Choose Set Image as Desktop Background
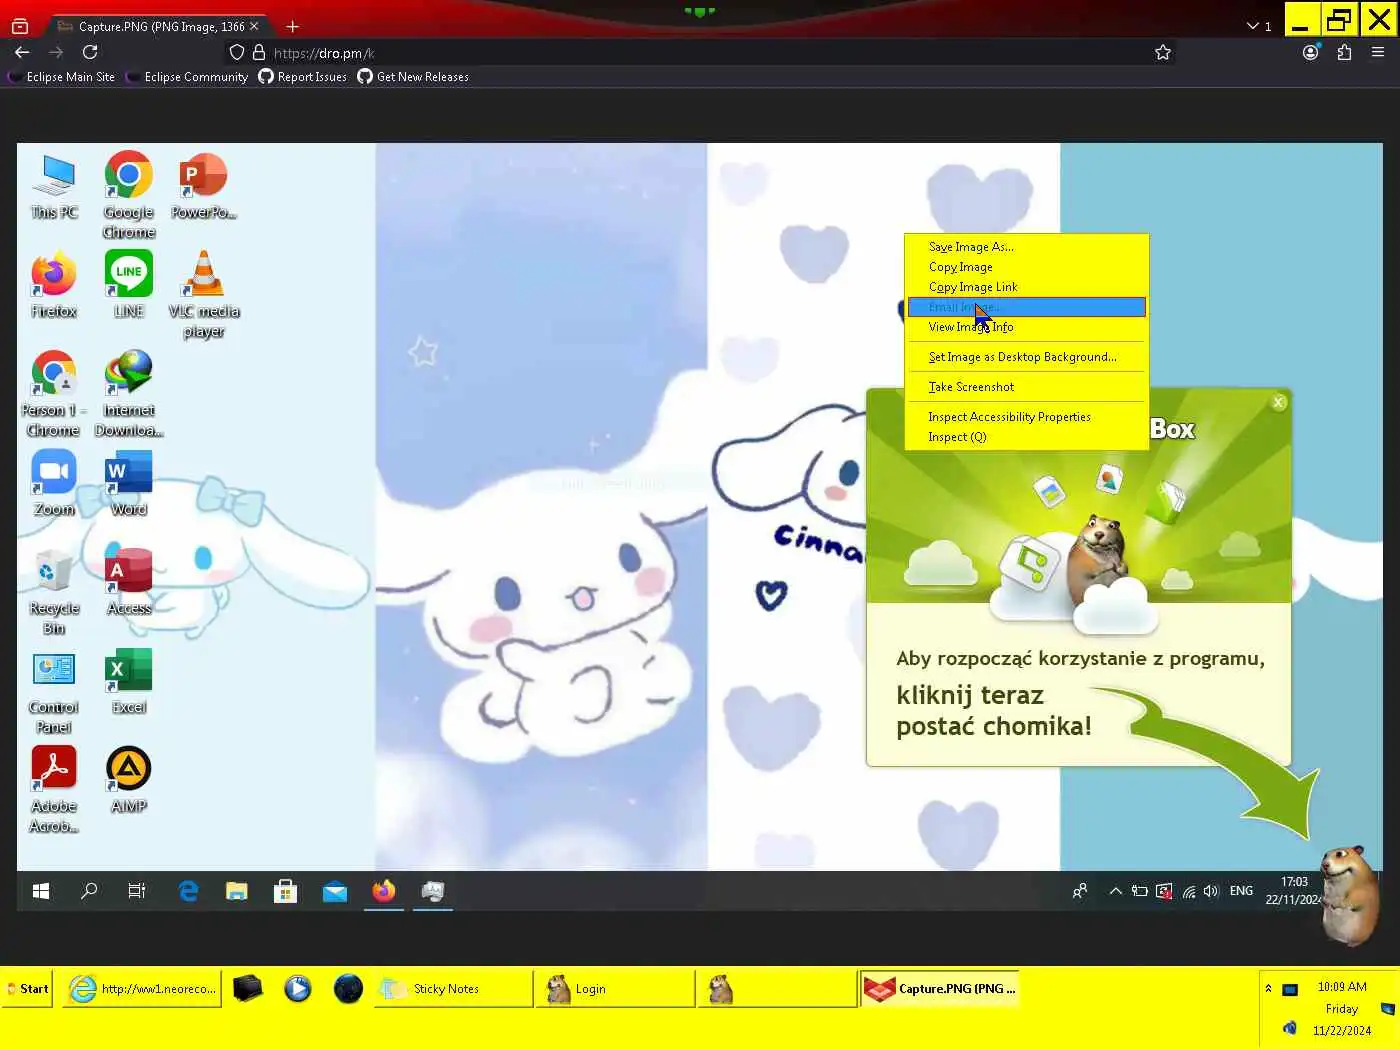 (x=1026, y=357)
